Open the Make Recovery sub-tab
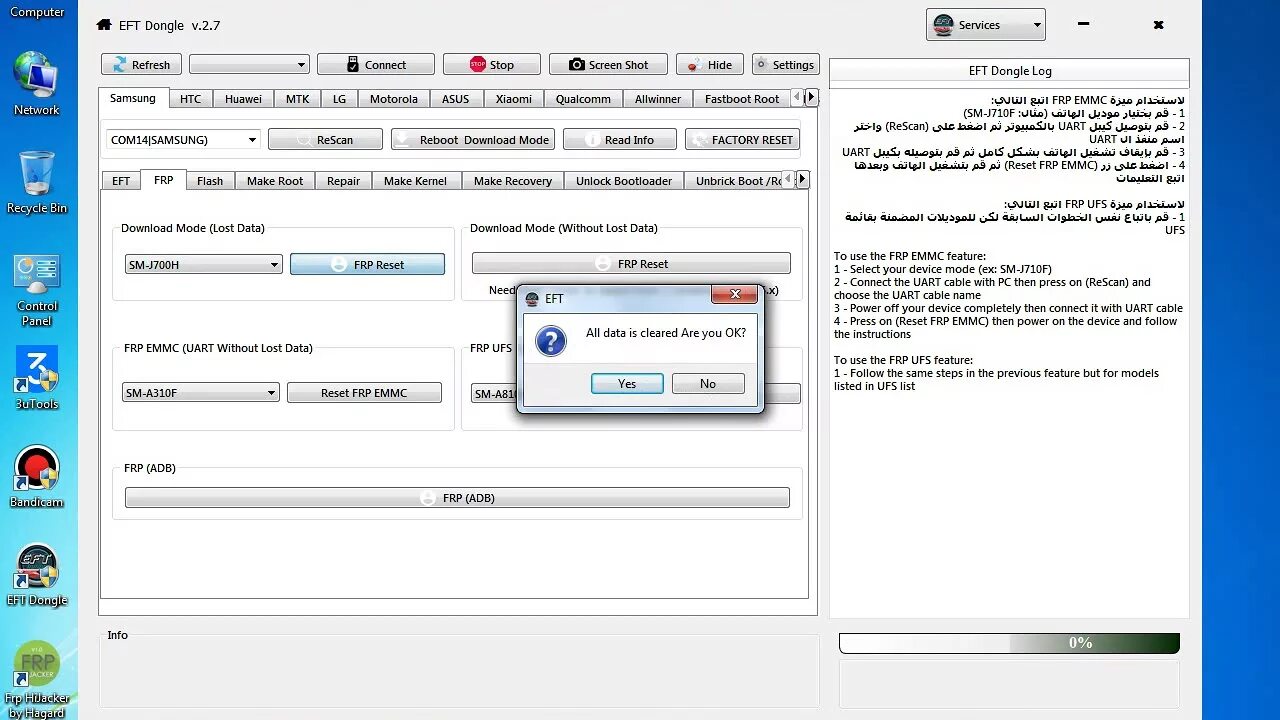1280x720 pixels. coord(513,181)
